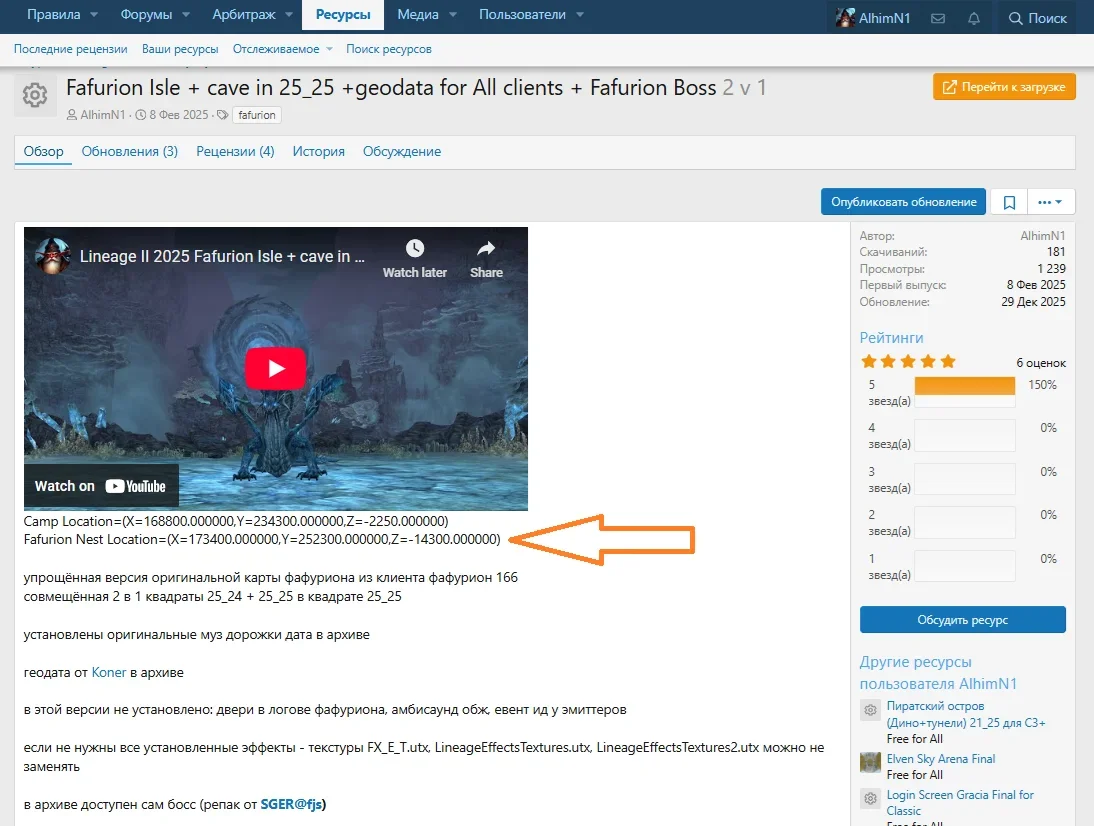Open Login Screen Gracia Final link
The image size is (1094, 826).
click(960, 802)
